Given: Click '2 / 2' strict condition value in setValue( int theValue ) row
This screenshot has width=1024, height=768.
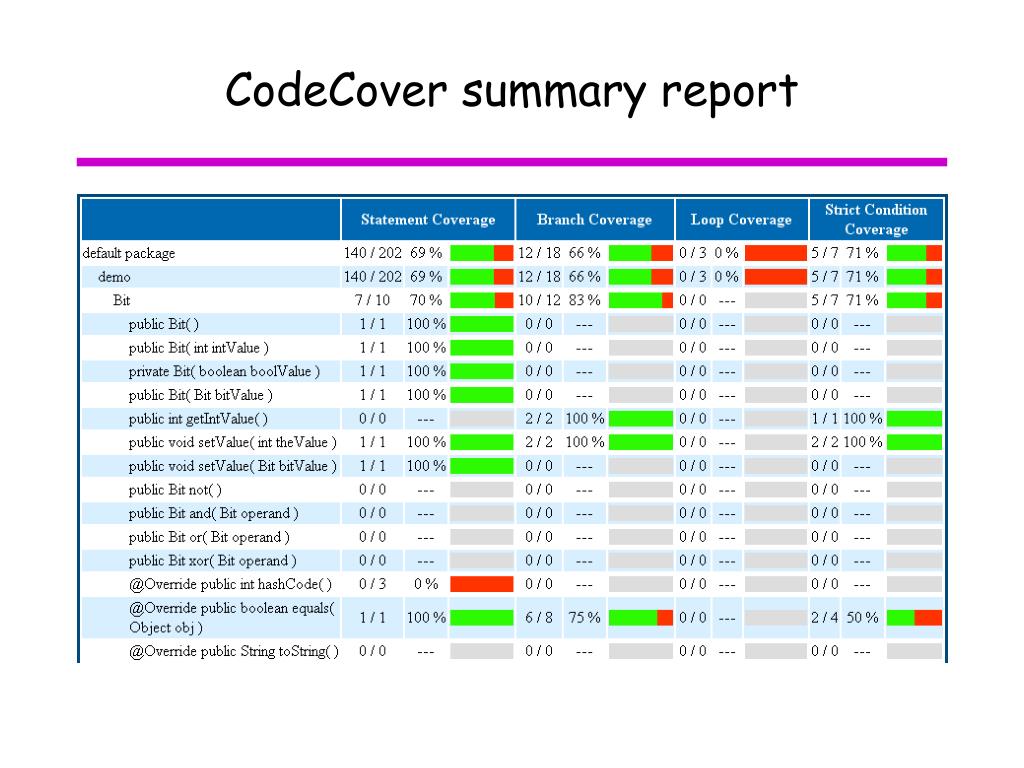Looking at the screenshot, I should click(x=825, y=442).
